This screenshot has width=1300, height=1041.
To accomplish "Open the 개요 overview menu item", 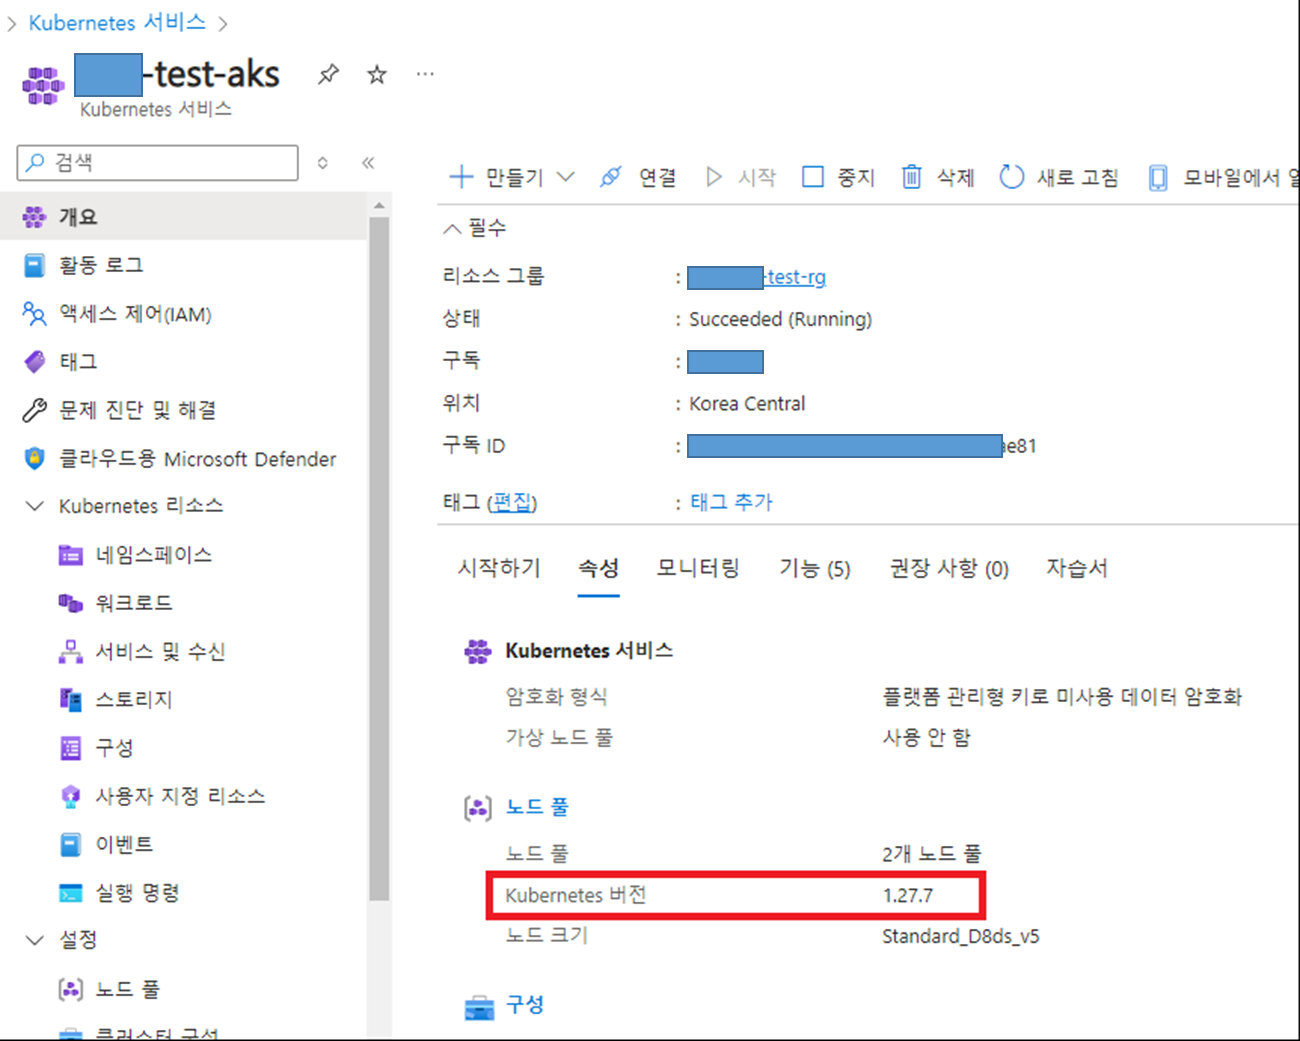I will (x=183, y=217).
